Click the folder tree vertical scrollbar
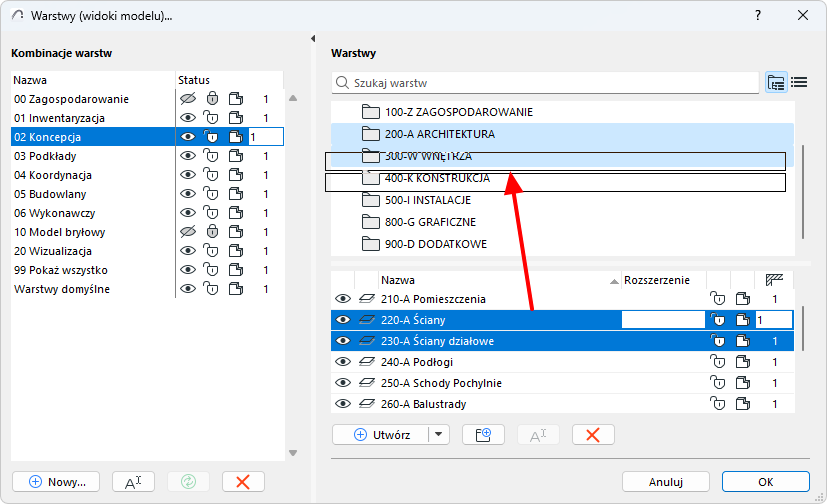The width and height of the screenshot is (827, 504). click(803, 192)
